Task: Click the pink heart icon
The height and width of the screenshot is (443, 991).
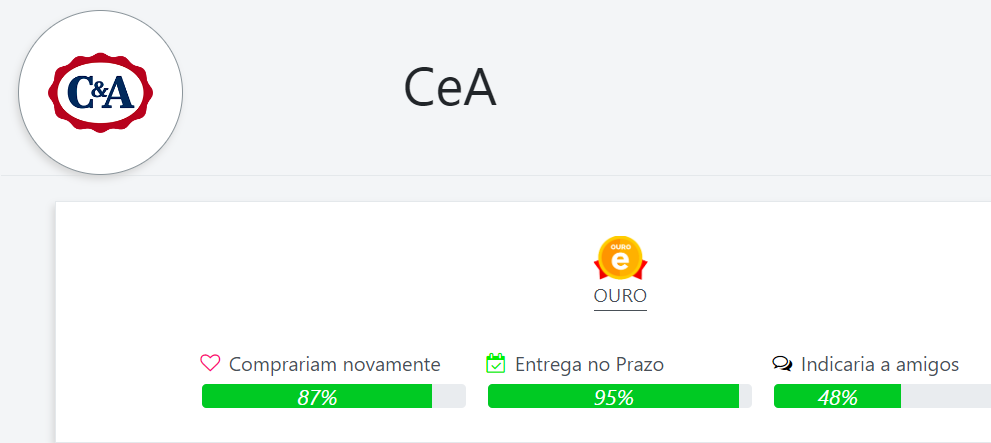Action: pyautogui.click(x=210, y=363)
